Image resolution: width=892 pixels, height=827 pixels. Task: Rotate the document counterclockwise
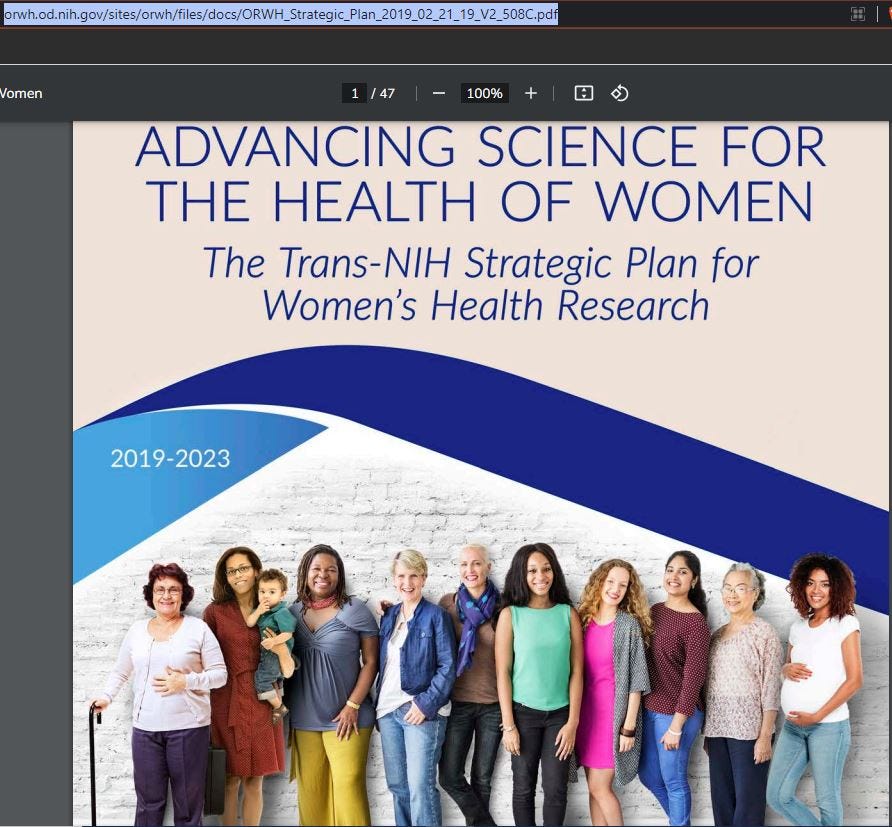tap(620, 93)
